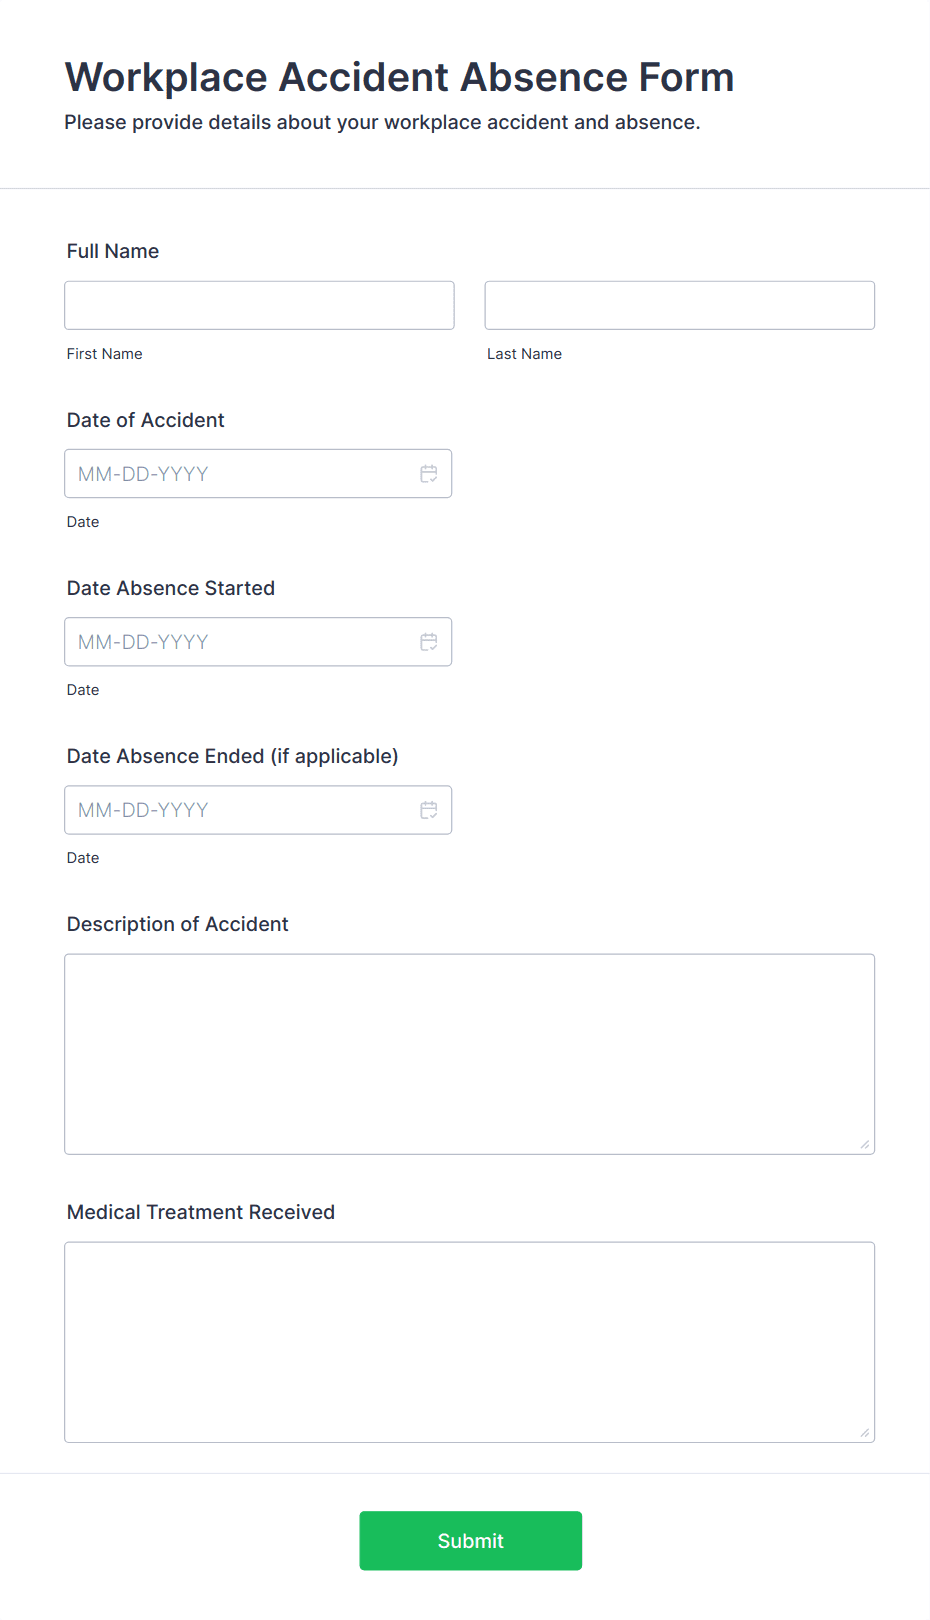
Task: Click the Description of Accident label
Action: (178, 924)
